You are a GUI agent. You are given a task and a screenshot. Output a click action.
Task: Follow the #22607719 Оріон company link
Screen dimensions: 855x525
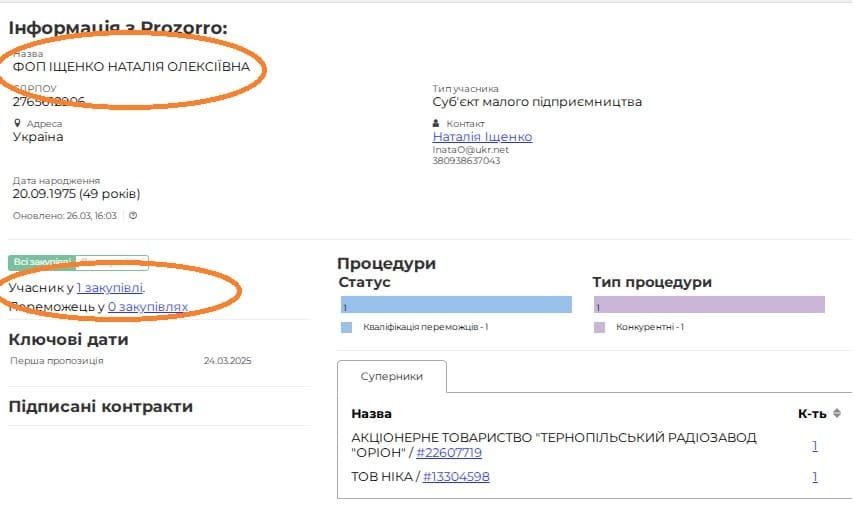(449, 453)
